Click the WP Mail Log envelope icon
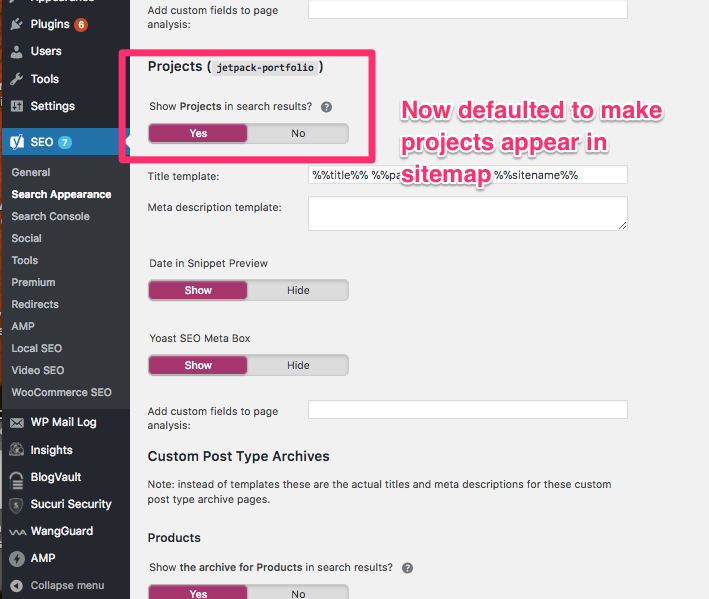The height and width of the screenshot is (599, 709). point(17,422)
